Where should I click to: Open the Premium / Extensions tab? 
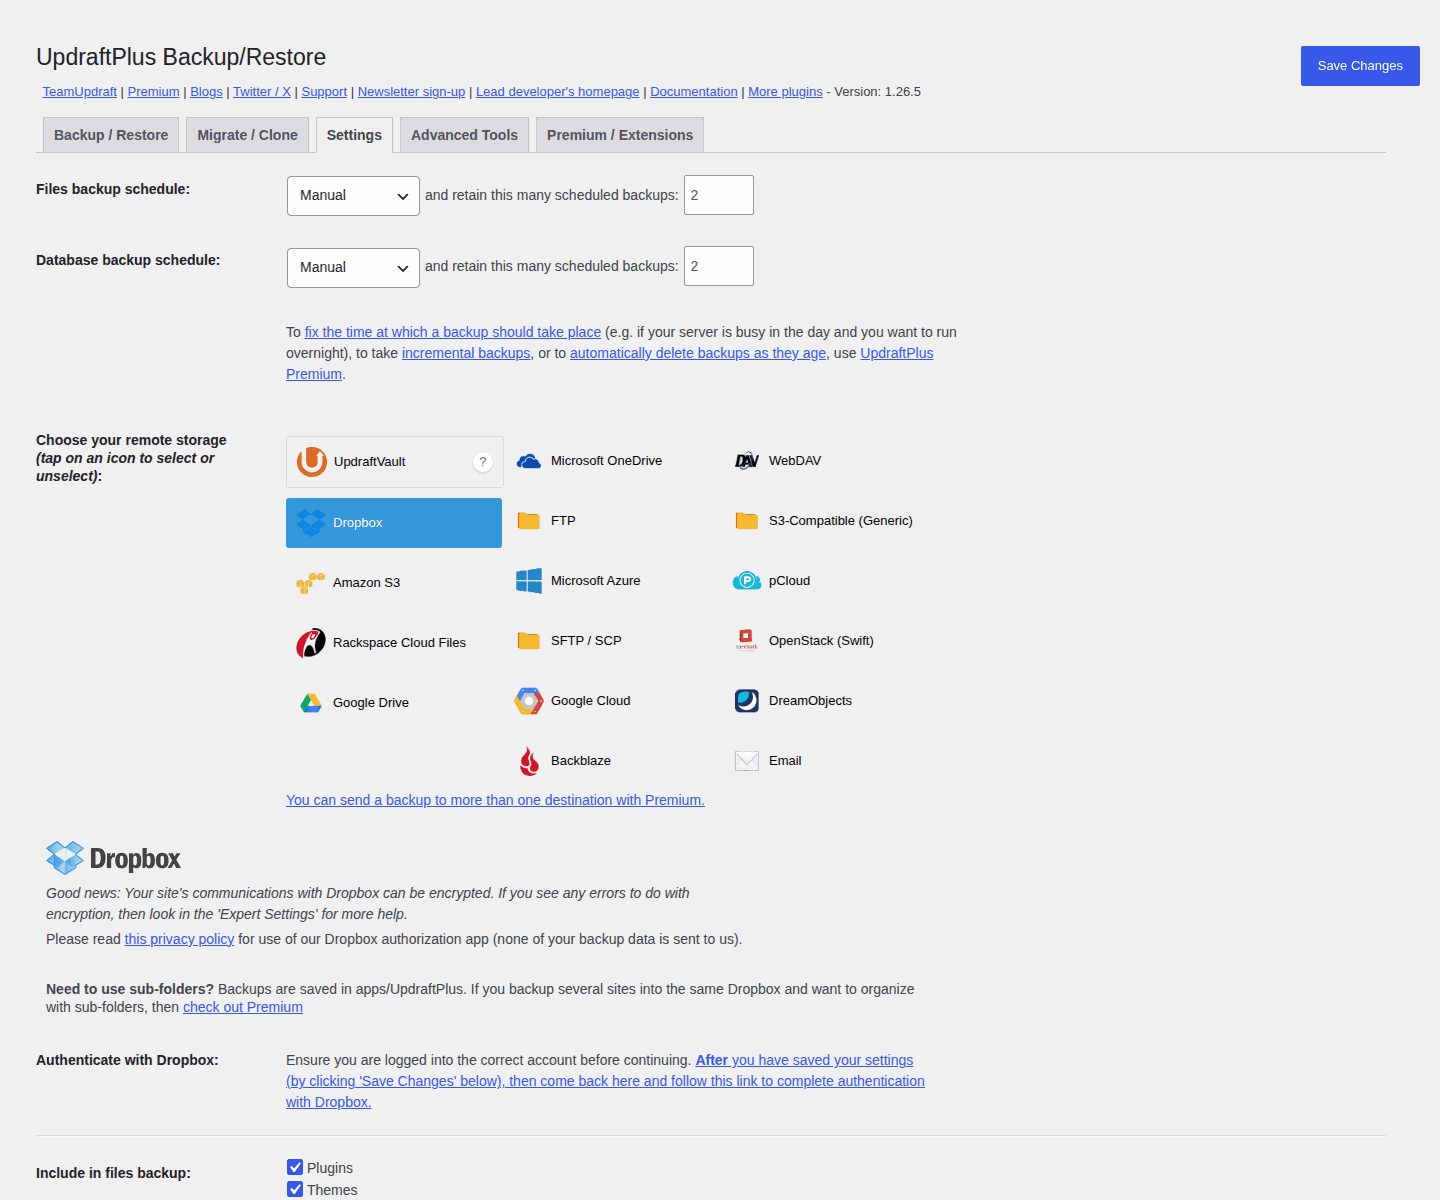tap(620, 135)
